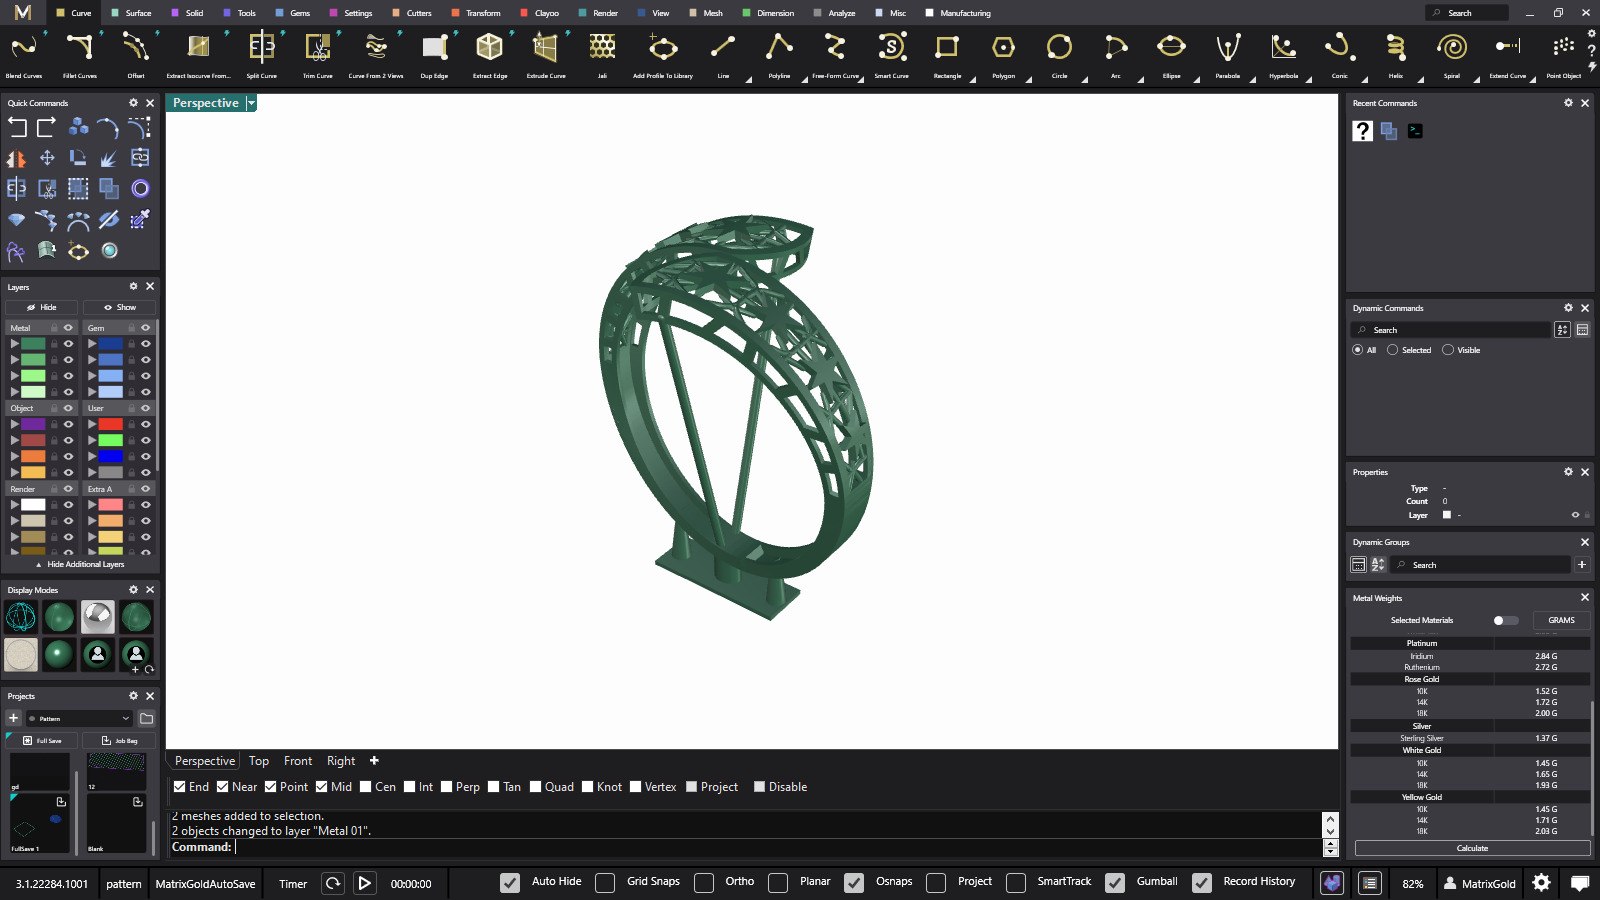Toggle the Auto Hide checkbox
Viewport: 1600px width, 900px height.
click(510, 882)
